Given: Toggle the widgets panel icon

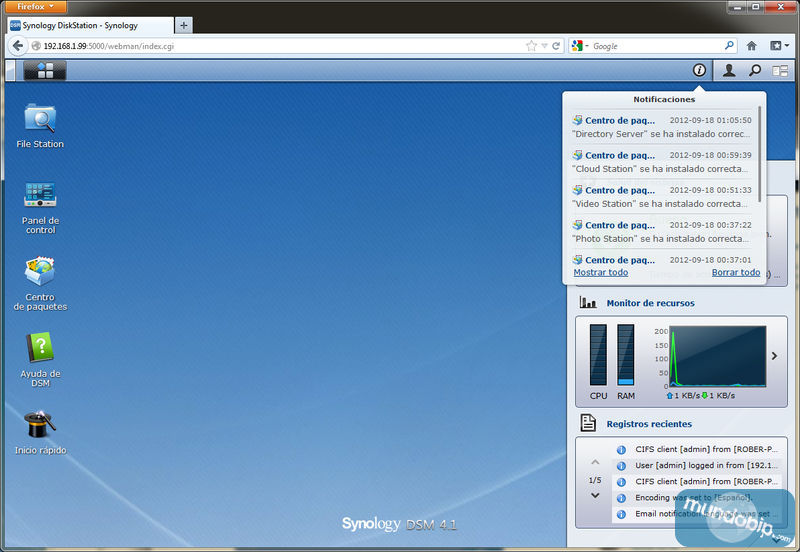Looking at the screenshot, I should [780, 71].
